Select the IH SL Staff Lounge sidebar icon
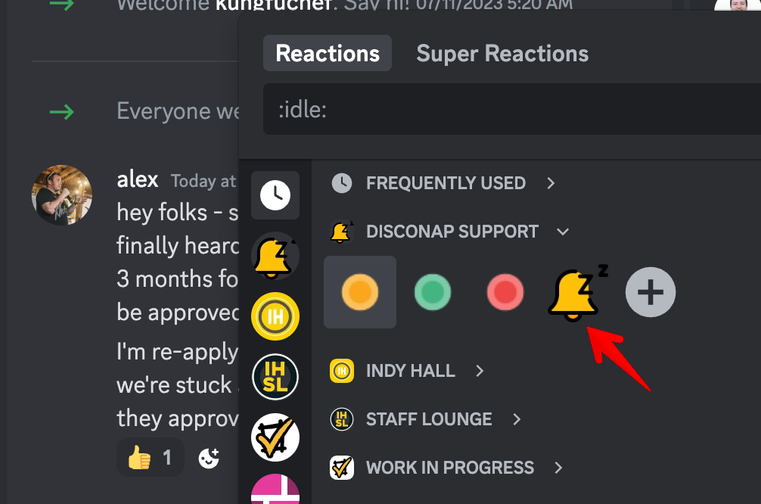 point(275,377)
